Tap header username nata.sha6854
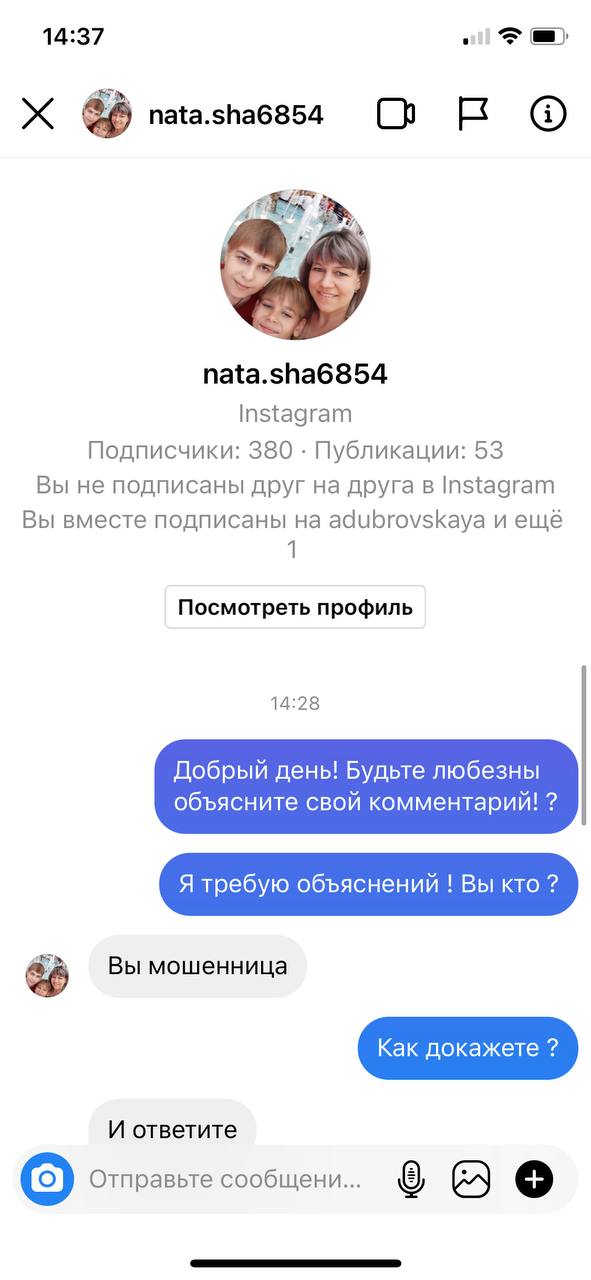The image size is (591, 1280). [x=236, y=114]
